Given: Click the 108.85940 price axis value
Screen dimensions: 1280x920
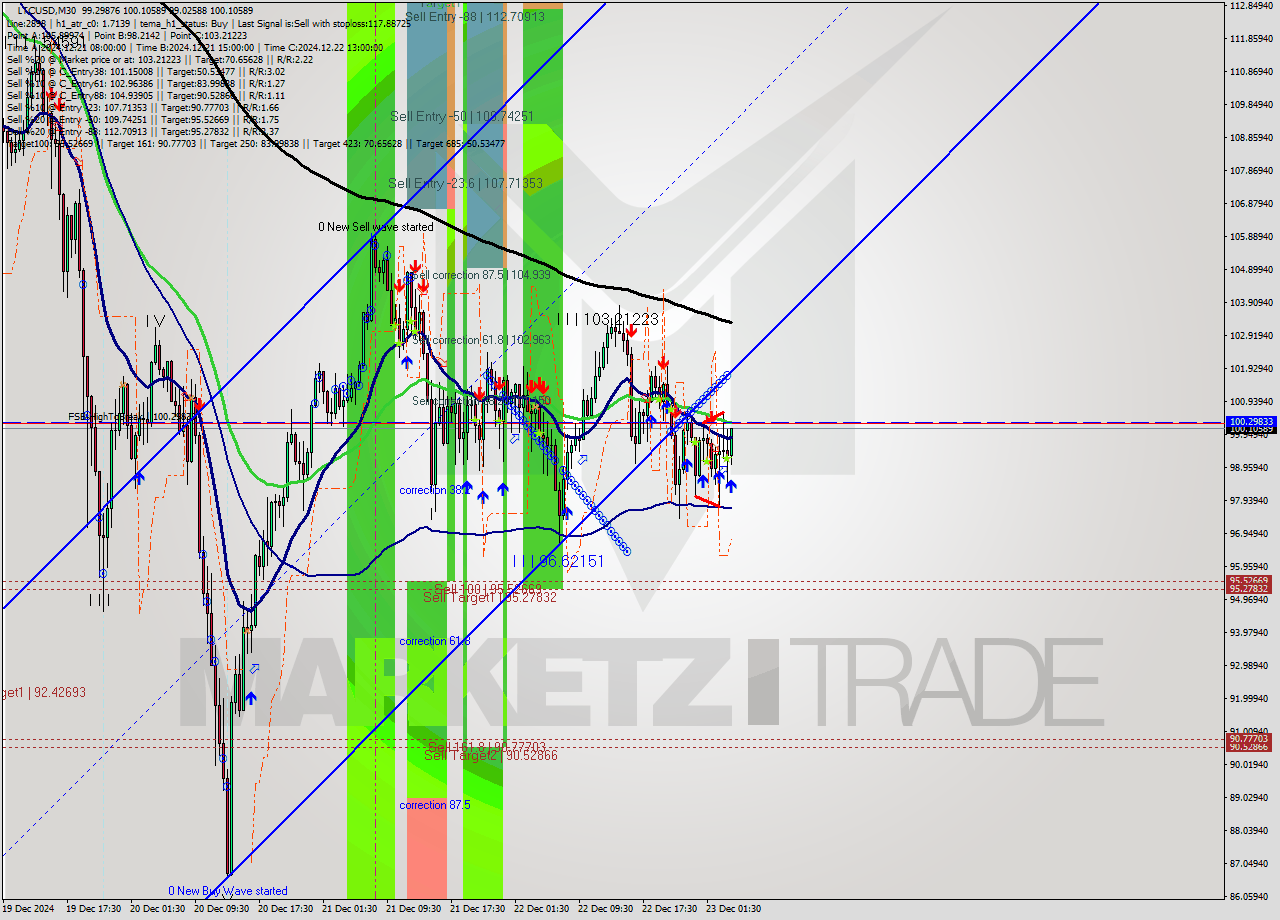Looking at the screenshot, I should click(x=1251, y=137).
